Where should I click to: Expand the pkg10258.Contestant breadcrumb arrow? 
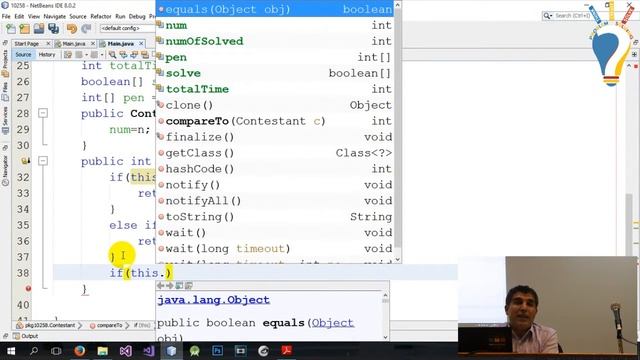coord(80,326)
